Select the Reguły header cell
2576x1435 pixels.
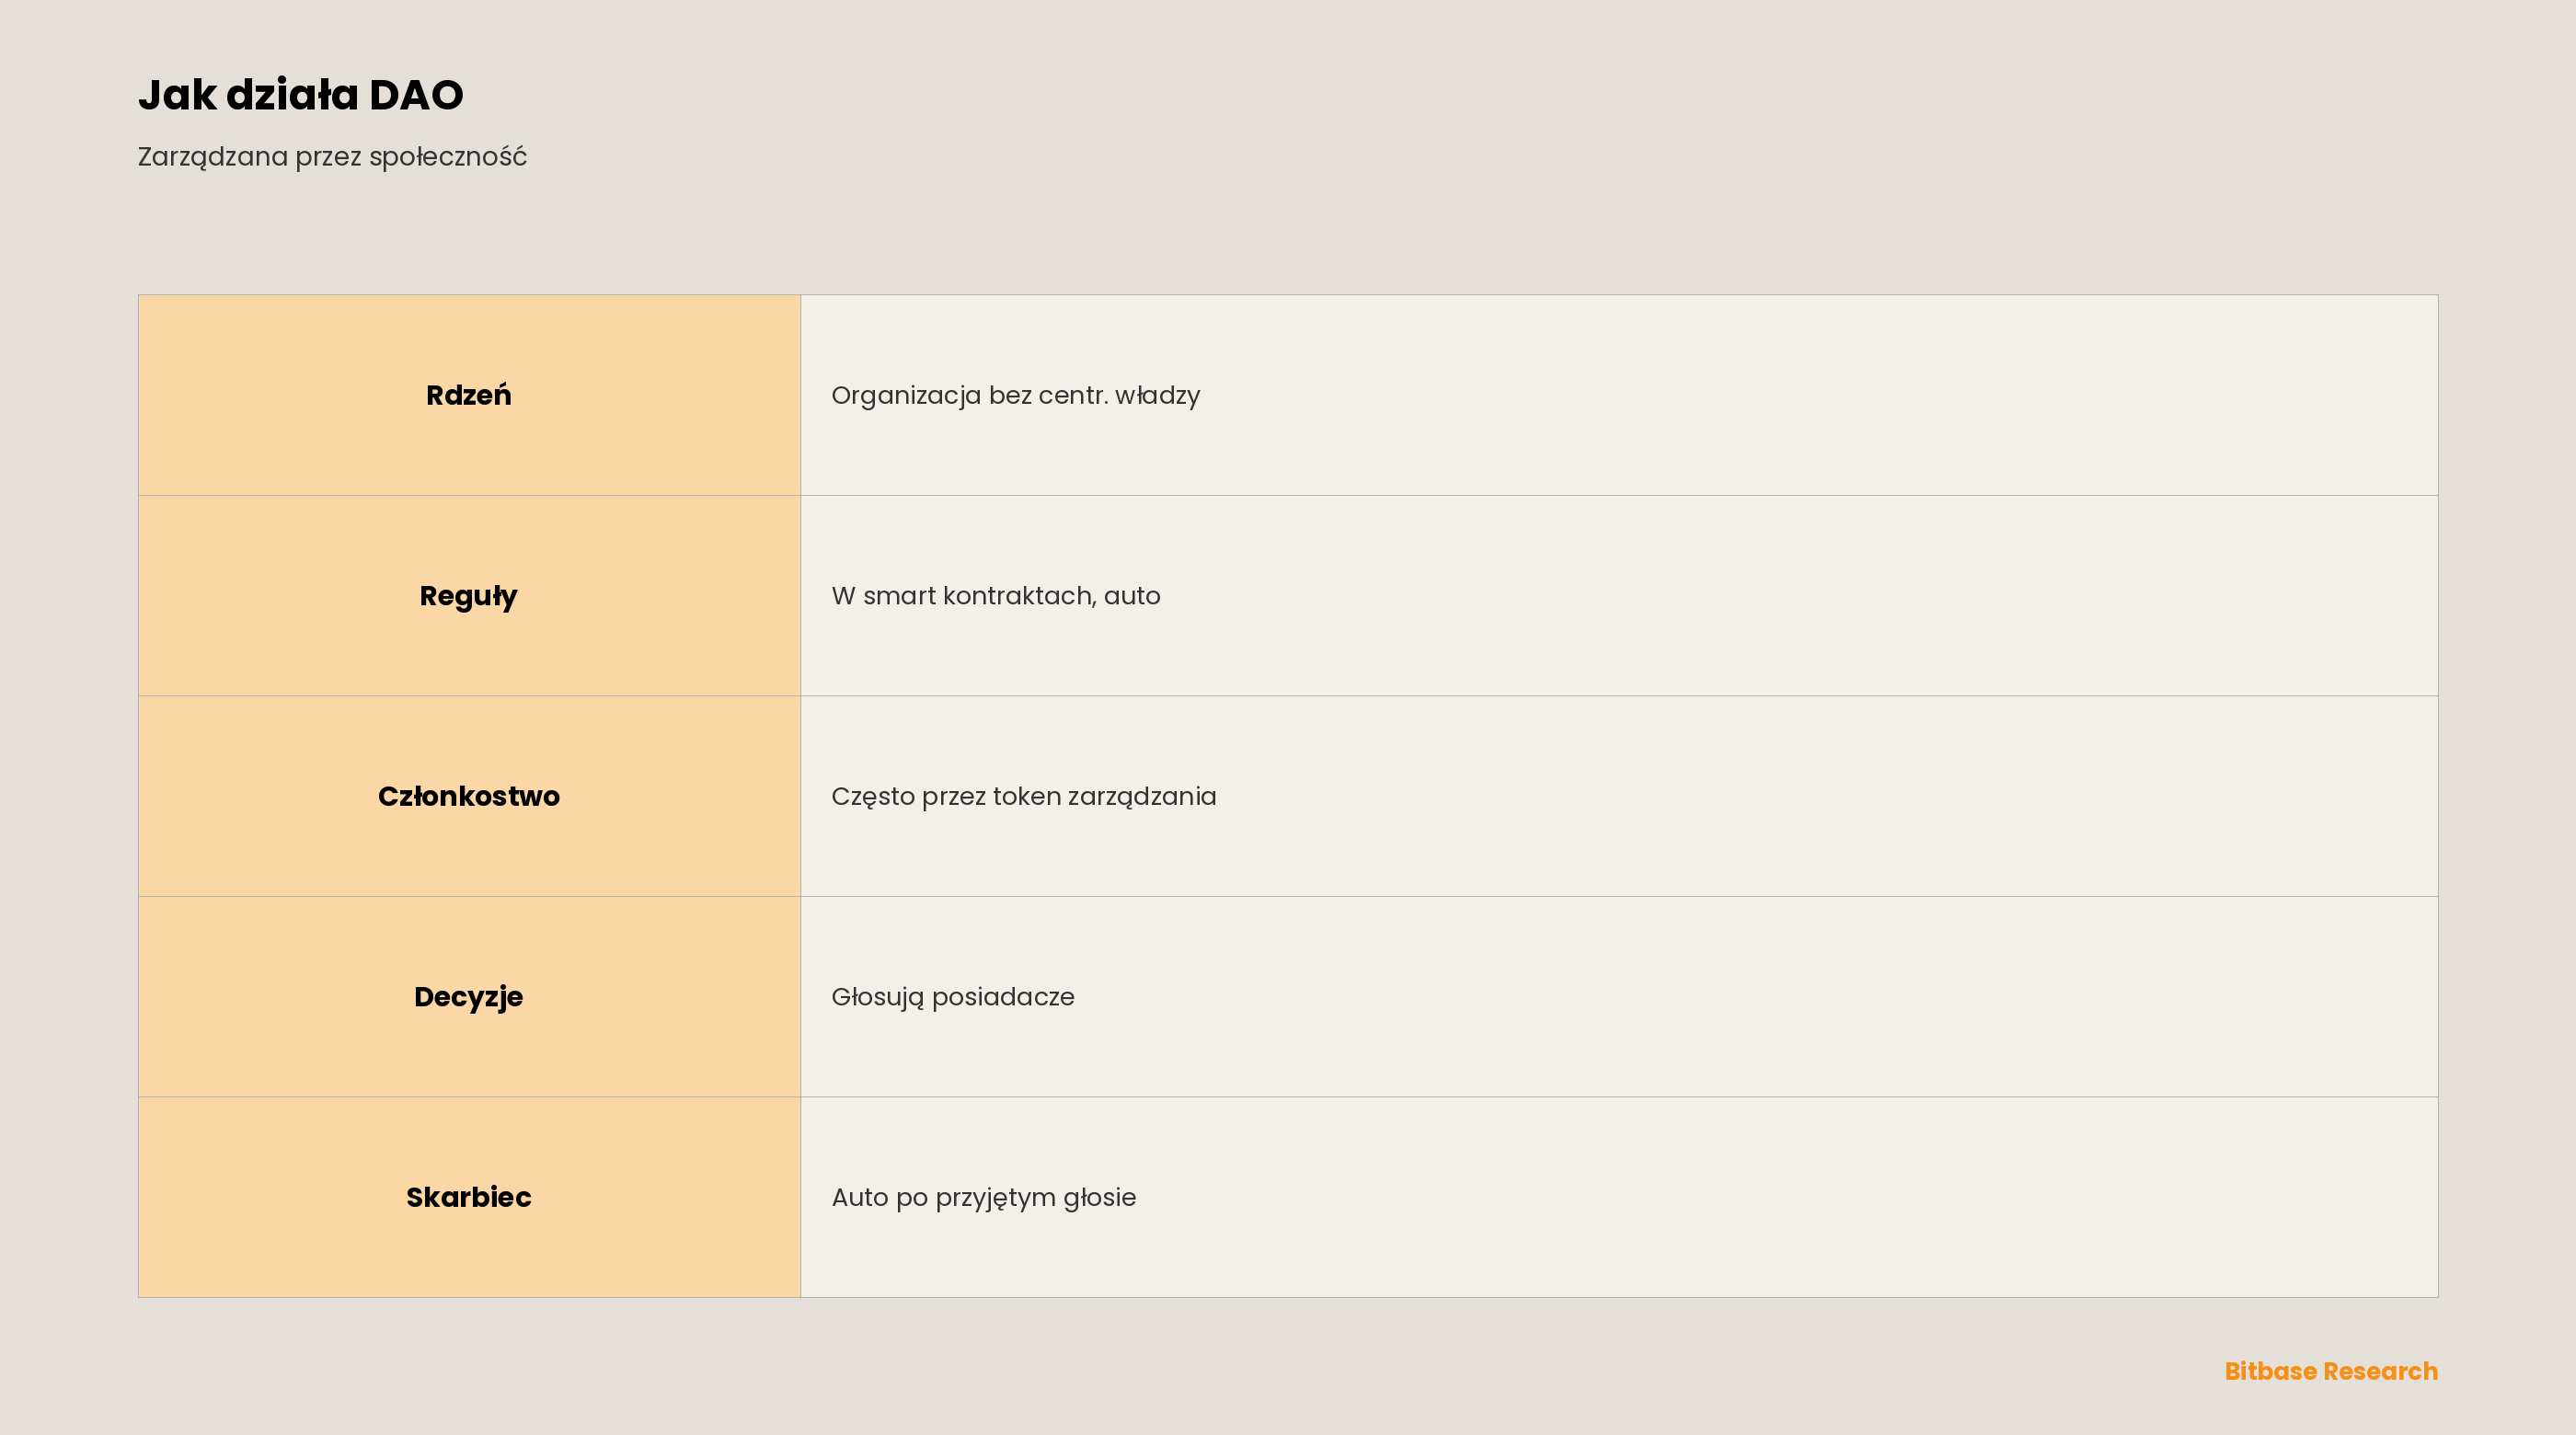point(469,596)
